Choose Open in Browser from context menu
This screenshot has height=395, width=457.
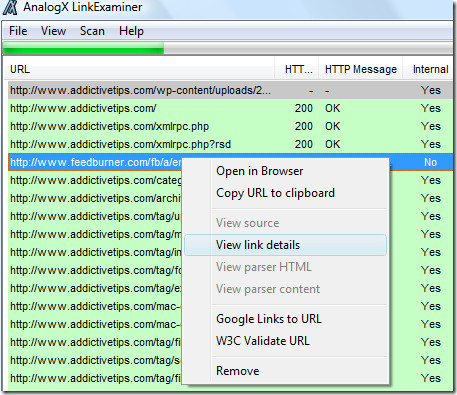pos(286,171)
